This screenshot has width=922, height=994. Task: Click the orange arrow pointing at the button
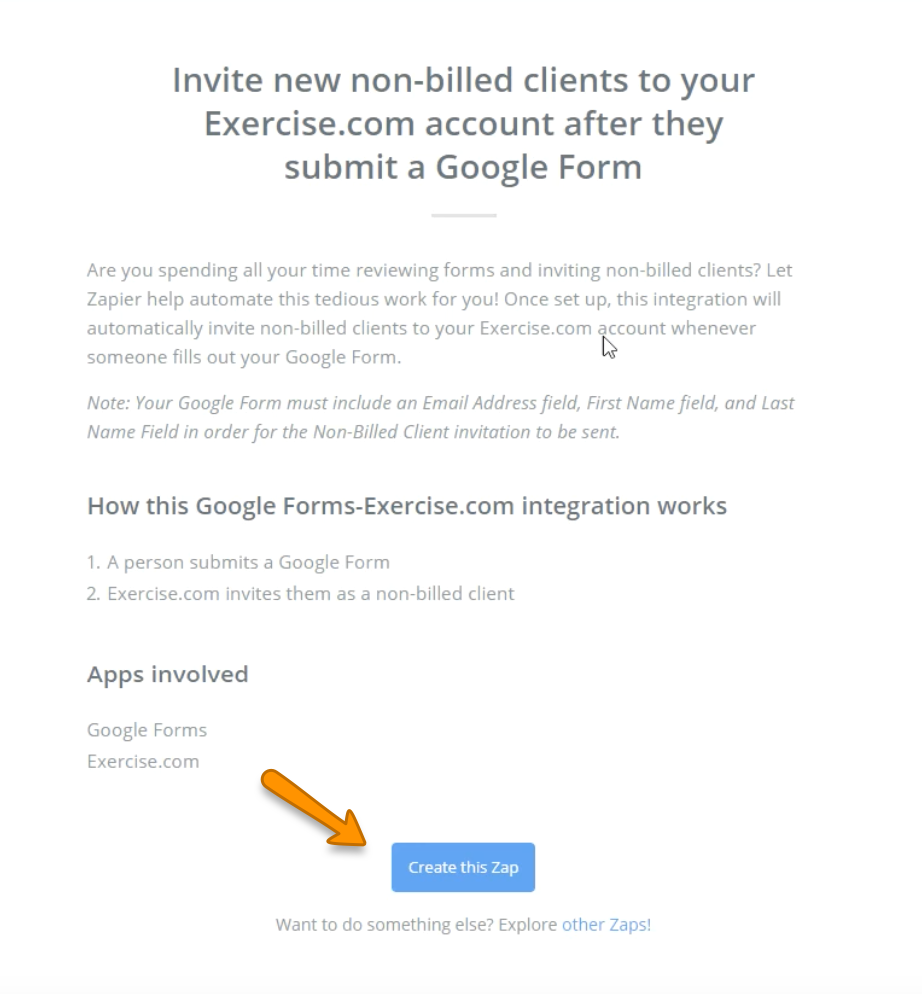313,808
